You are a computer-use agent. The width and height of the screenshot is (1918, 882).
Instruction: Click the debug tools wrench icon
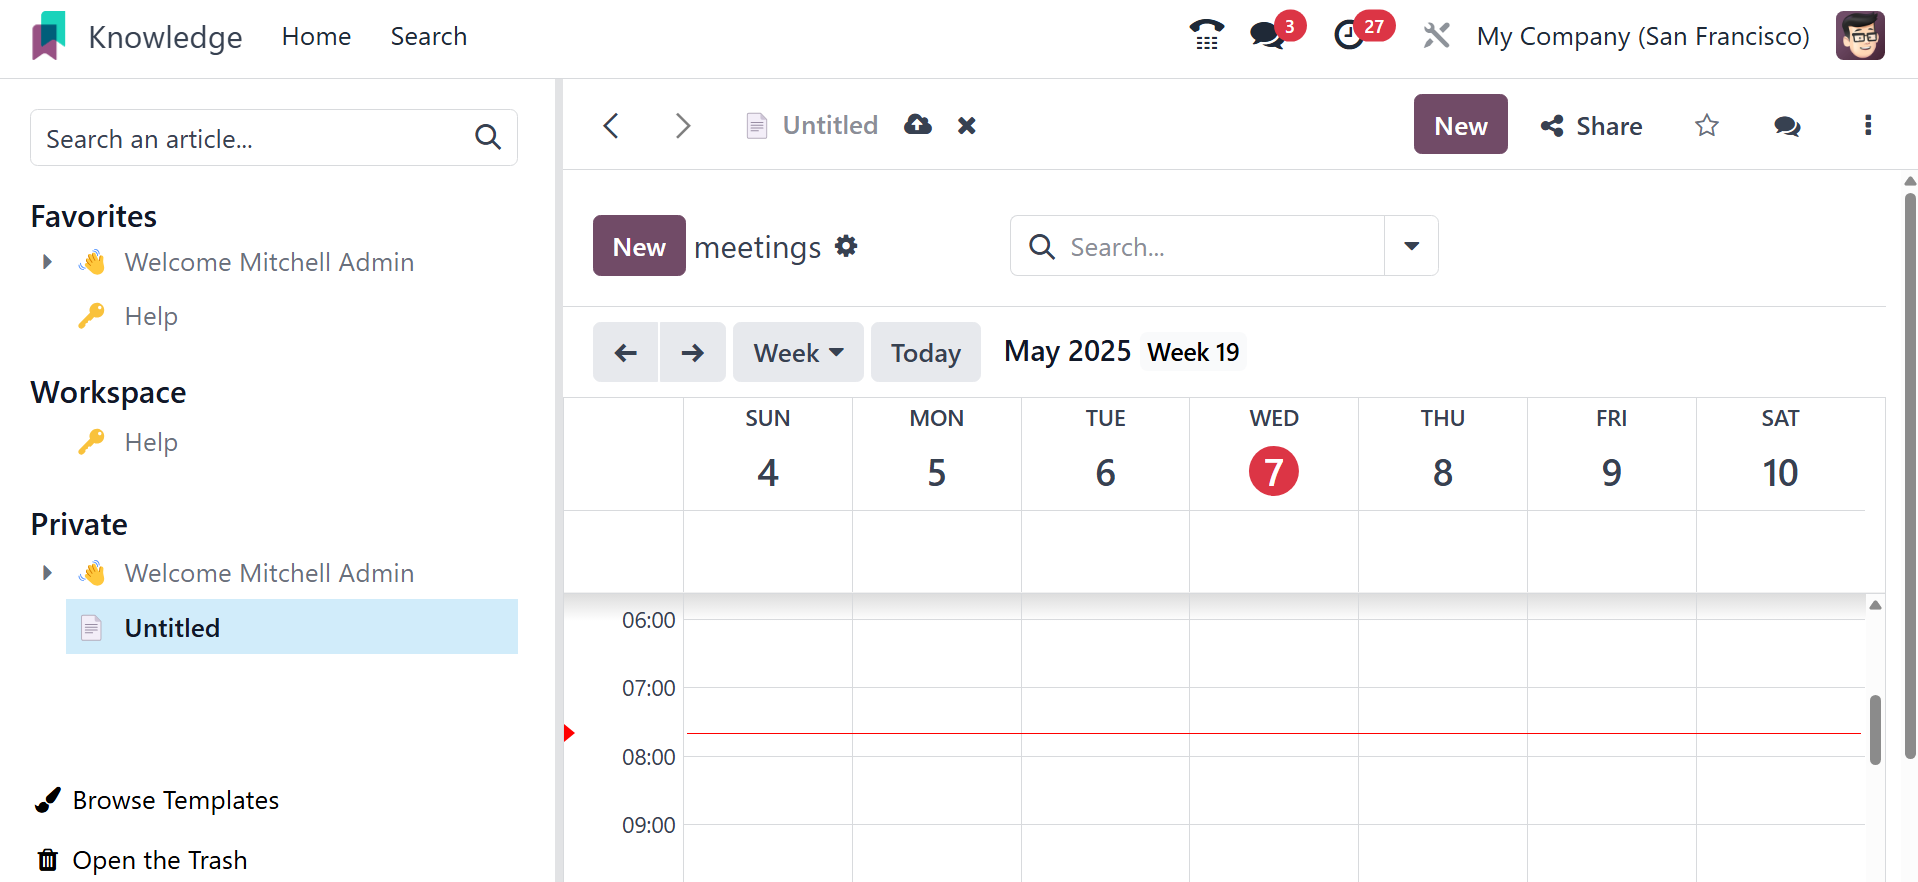coord(1436,36)
